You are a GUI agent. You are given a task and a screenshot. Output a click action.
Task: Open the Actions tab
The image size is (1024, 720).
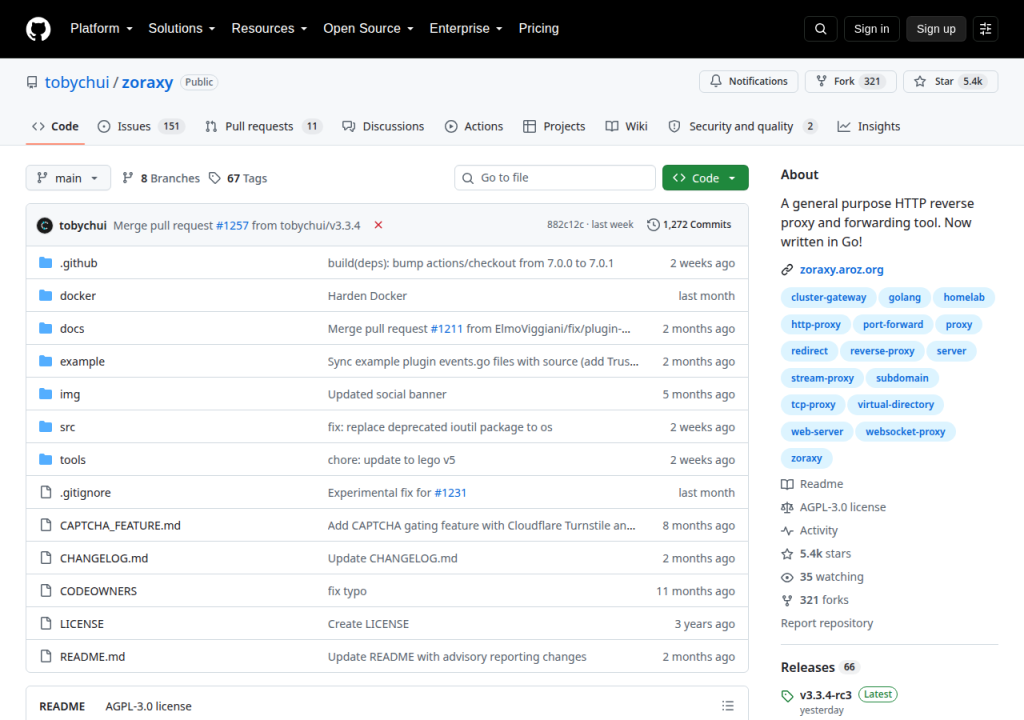click(x=474, y=126)
